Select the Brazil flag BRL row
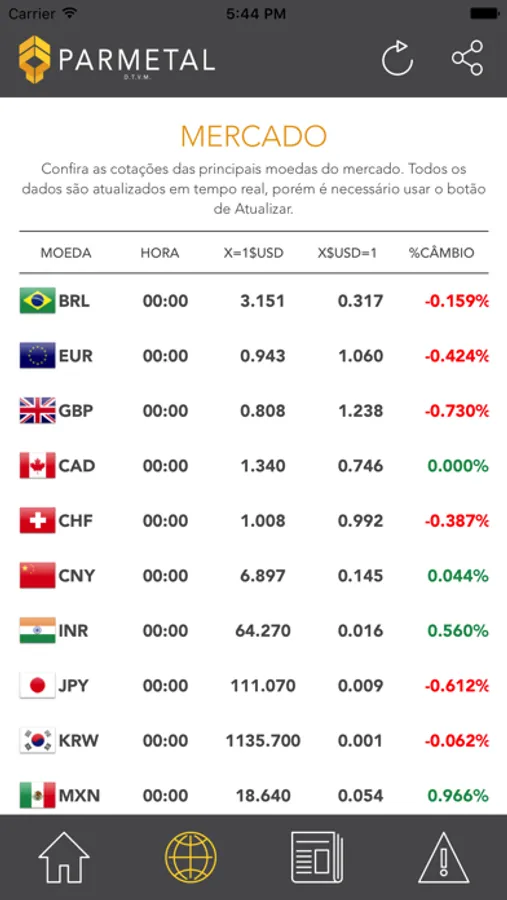Image resolution: width=507 pixels, height=900 pixels. click(x=254, y=301)
